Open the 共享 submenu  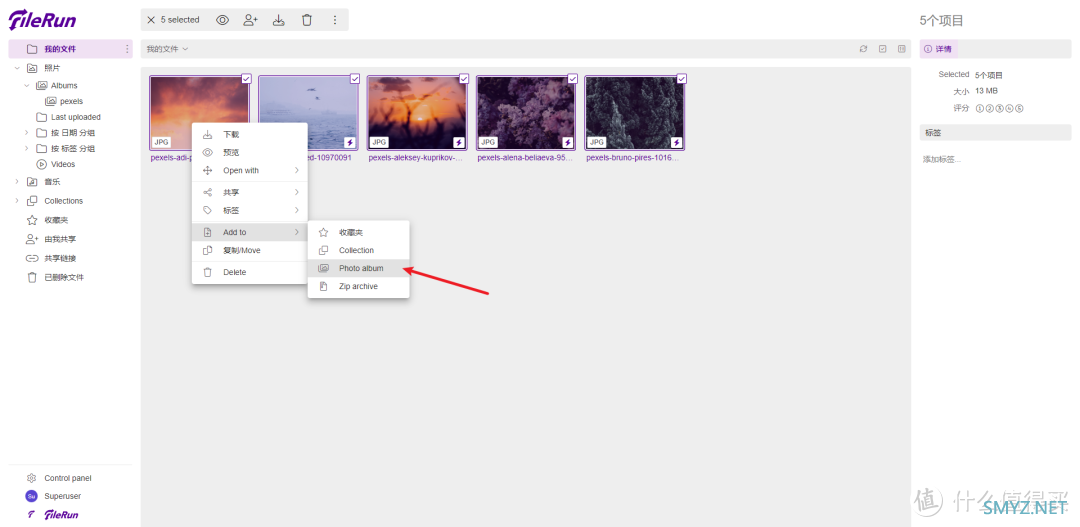coord(249,192)
